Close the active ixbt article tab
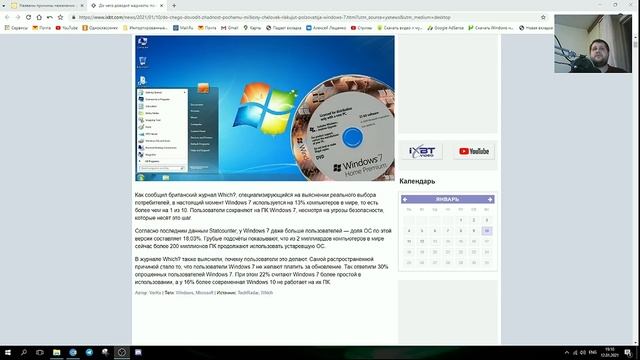The width and height of the screenshot is (640, 360). [x=162, y=6]
